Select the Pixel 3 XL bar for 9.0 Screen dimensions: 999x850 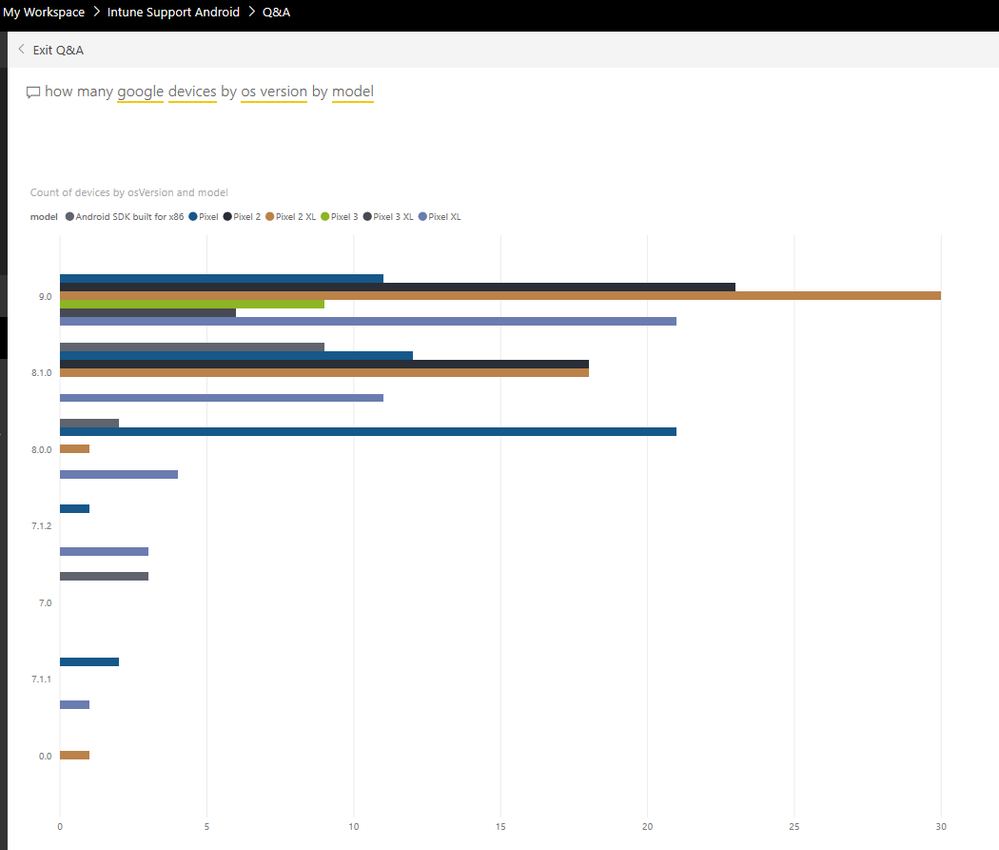[x=148, y=313]
